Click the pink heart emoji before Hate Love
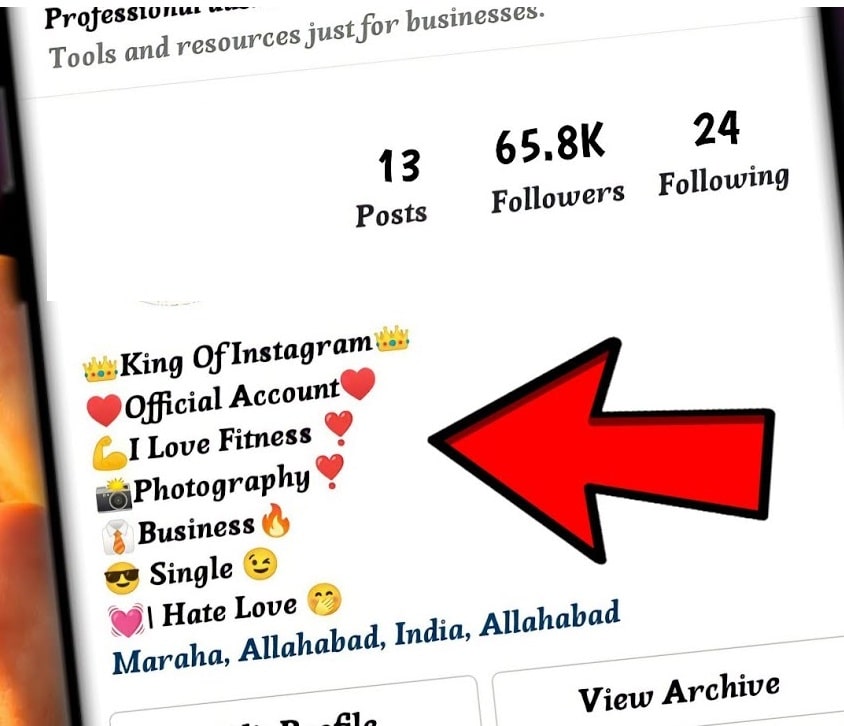Screen dimensions: 844x726 click(x=126, y=620)
